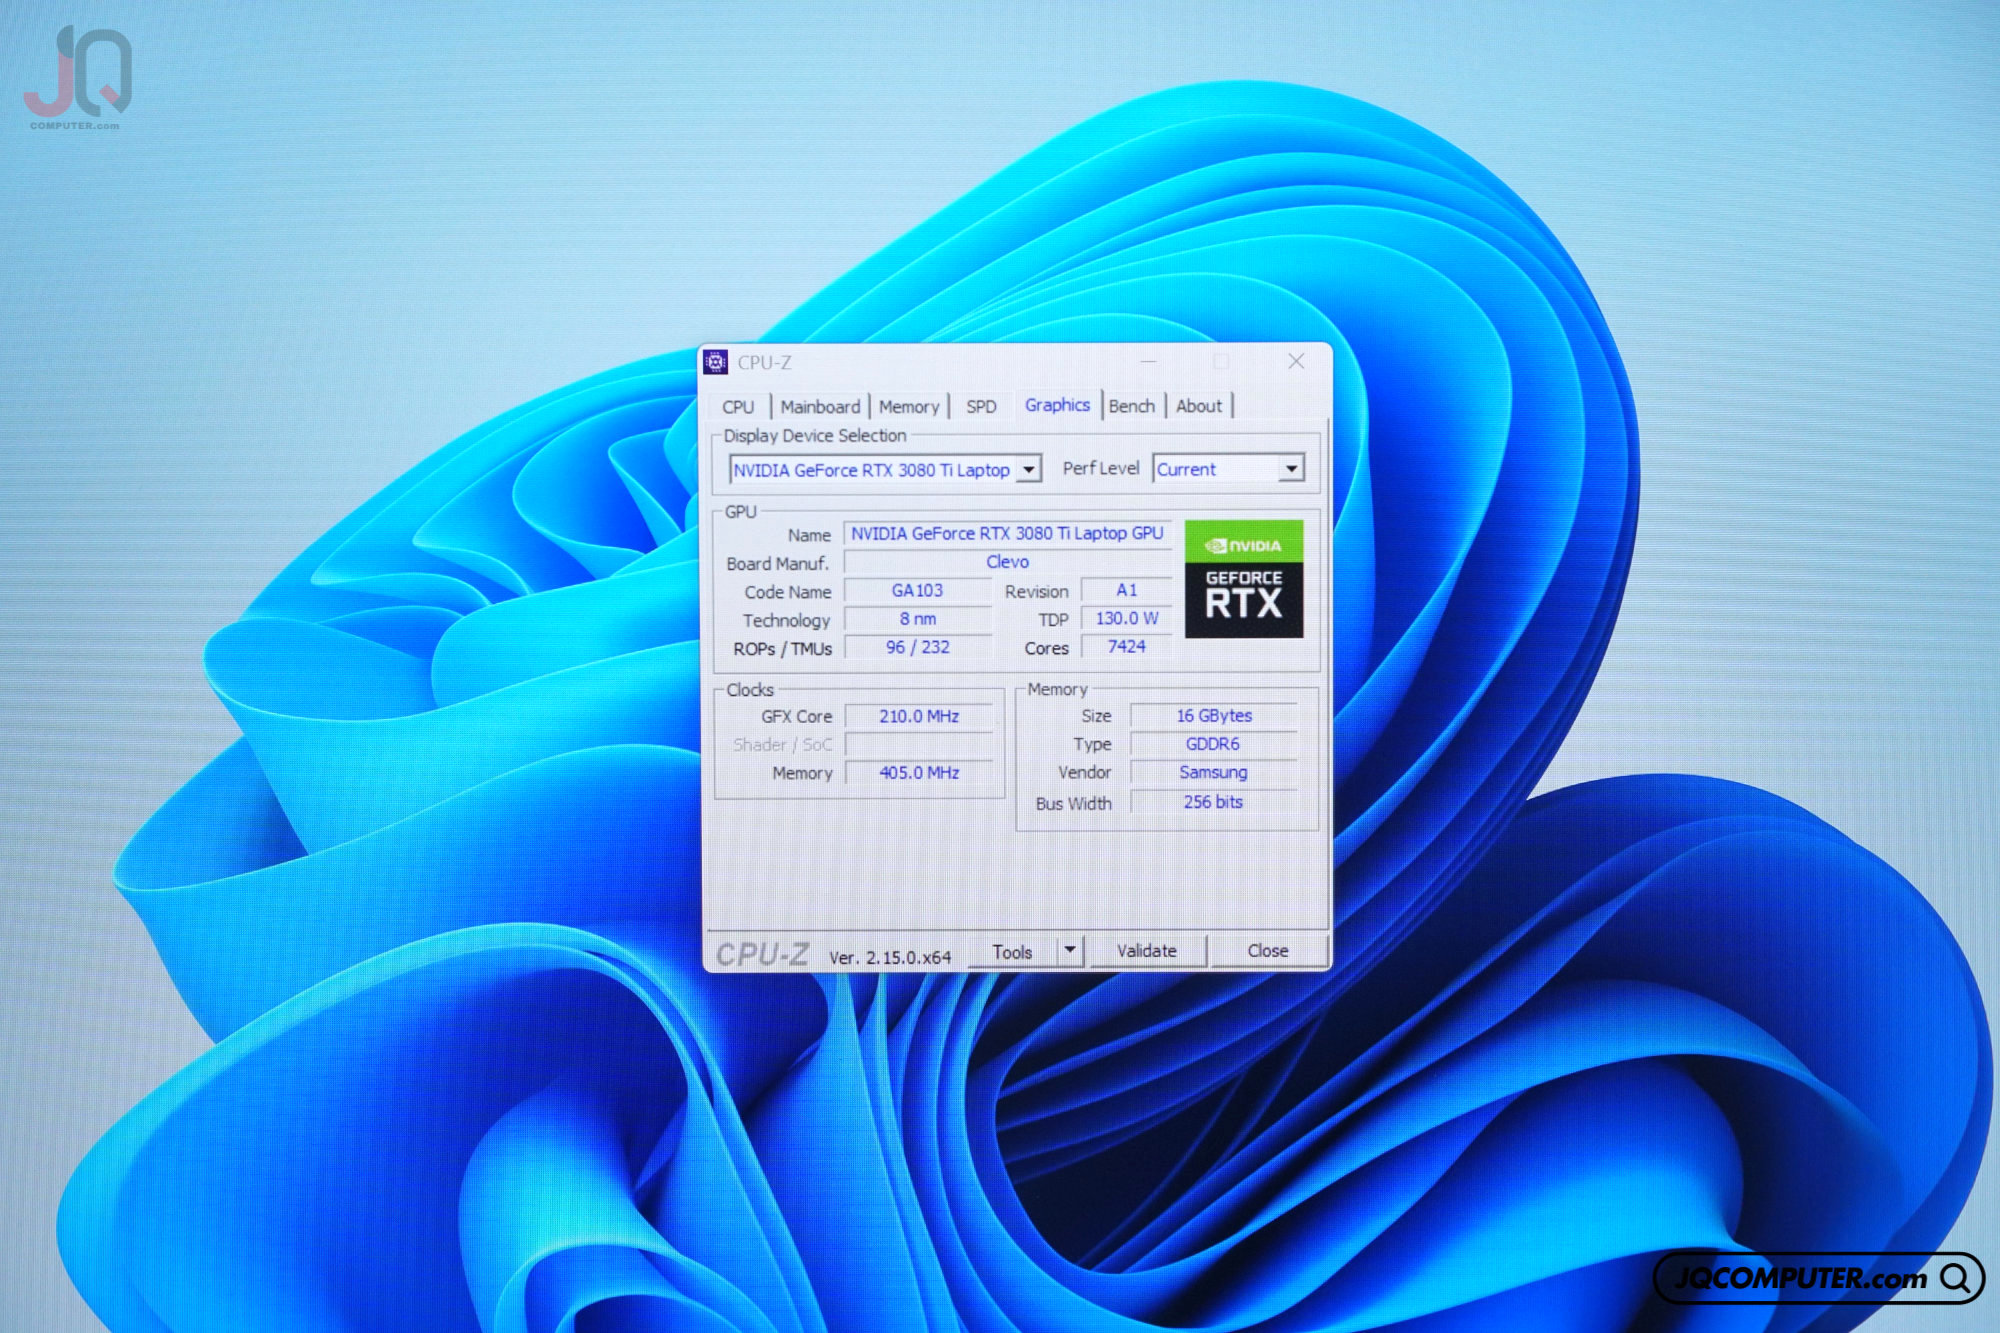Click the empty Shader / SoC field
The height and width of the screenshot is (1333, 2000).
[919, 744]
